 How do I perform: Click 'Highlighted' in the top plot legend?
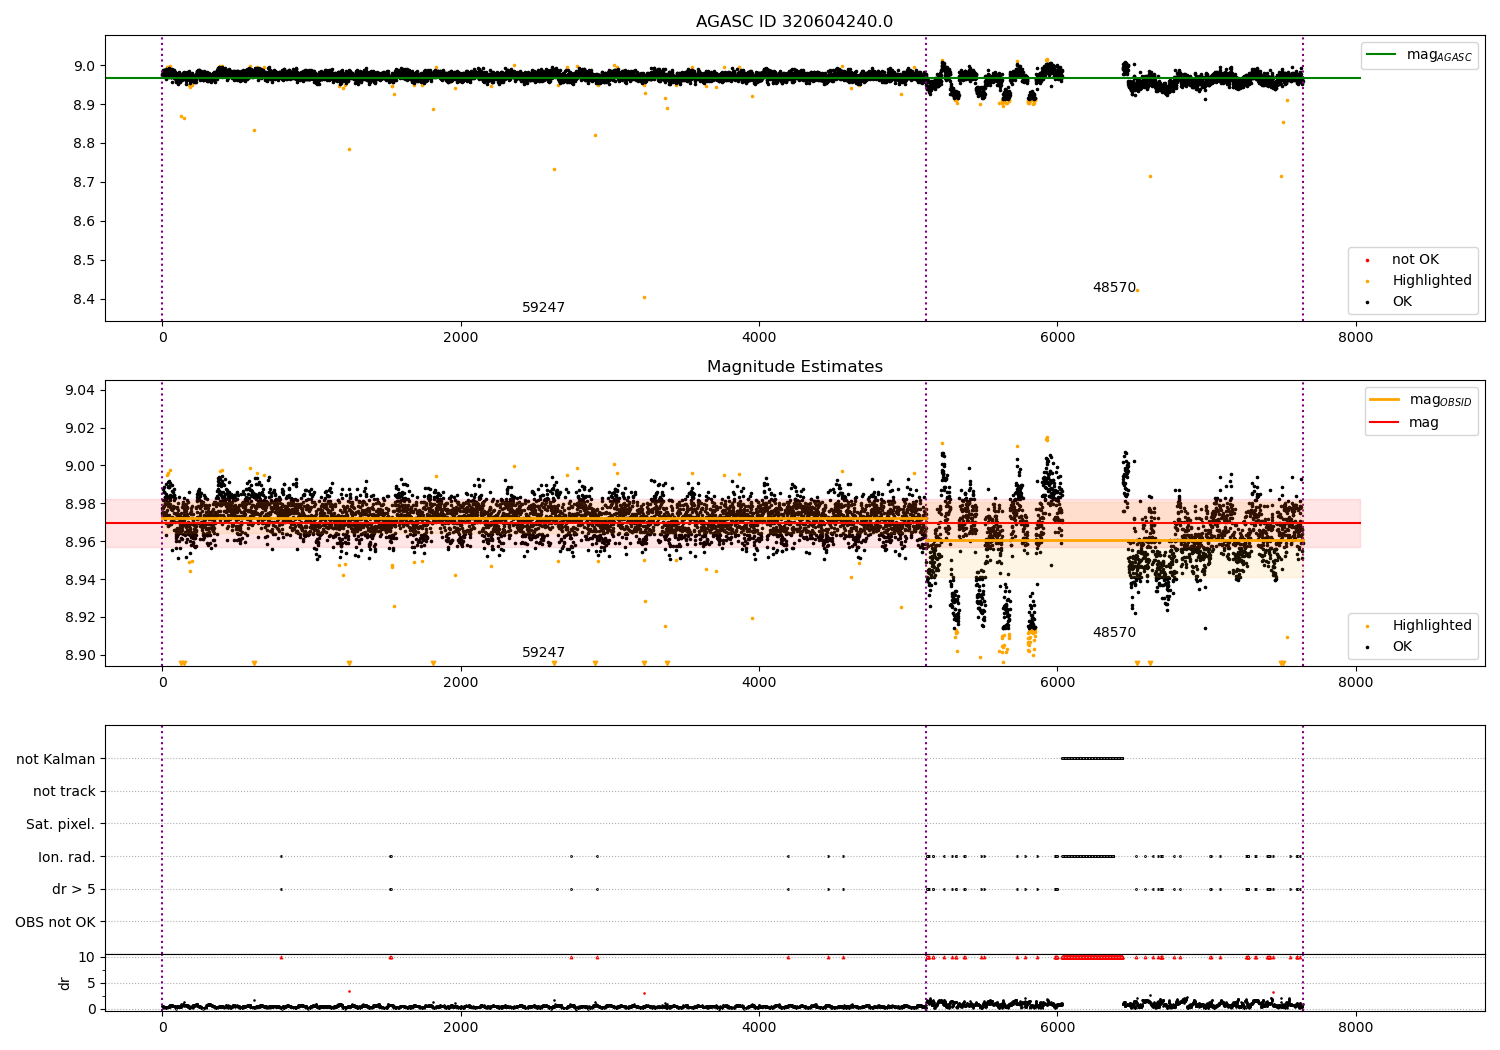[x=1431, y=281]
